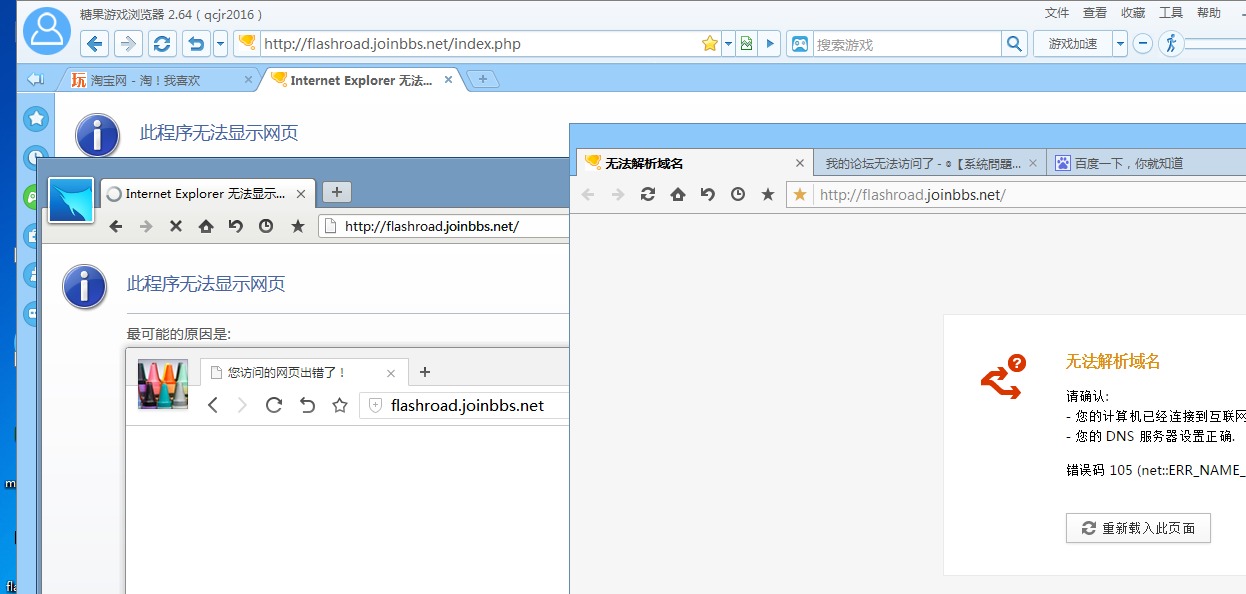
Task: Click the magnifier search button
Action: (1014, 44)
